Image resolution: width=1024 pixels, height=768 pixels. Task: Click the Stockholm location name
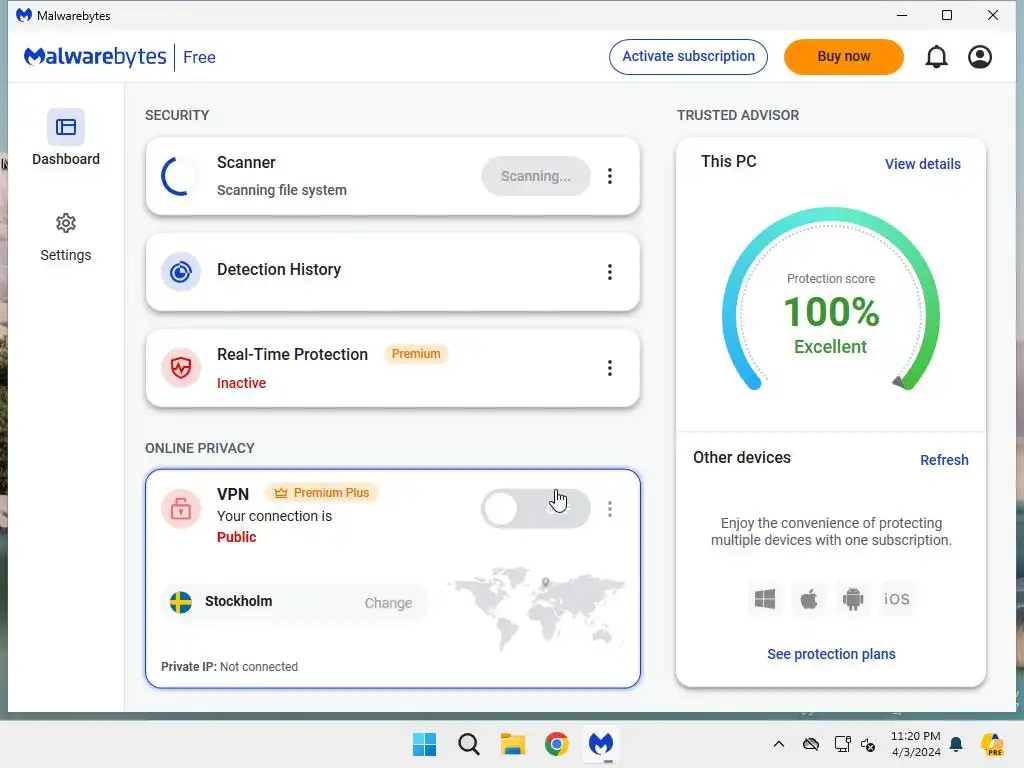tap(238, 601)
